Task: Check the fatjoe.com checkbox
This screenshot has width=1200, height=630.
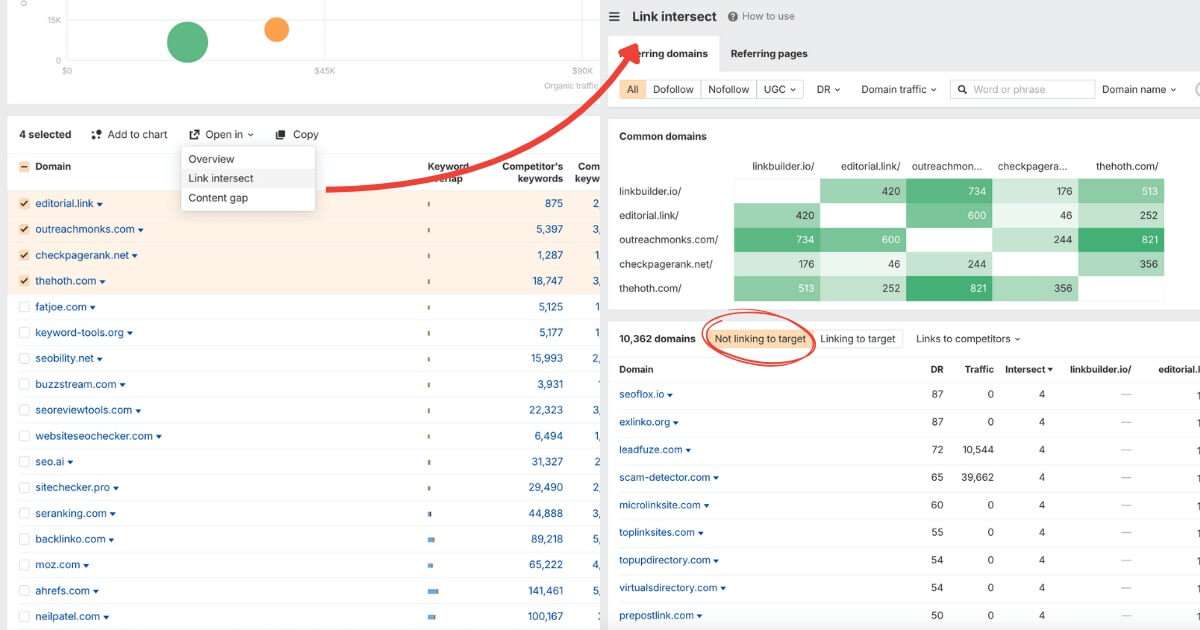Action: point(24,307)
